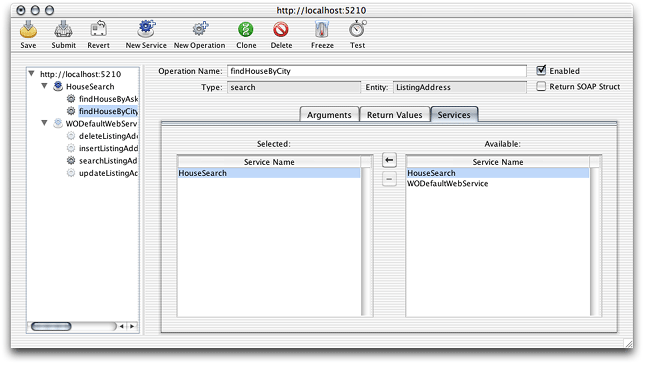Viewport: 646px width, 365px height.
Task: Click the tree panel horizontal scrollbar thumb
Action: point(51,326)
